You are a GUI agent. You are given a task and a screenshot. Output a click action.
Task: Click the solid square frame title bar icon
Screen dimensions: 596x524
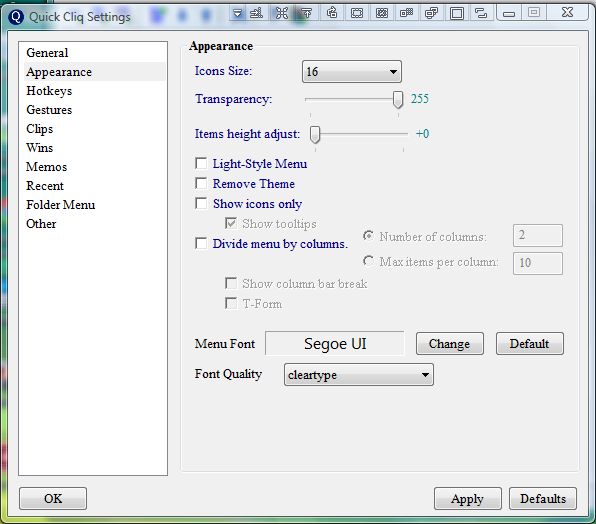pos(456,14)
